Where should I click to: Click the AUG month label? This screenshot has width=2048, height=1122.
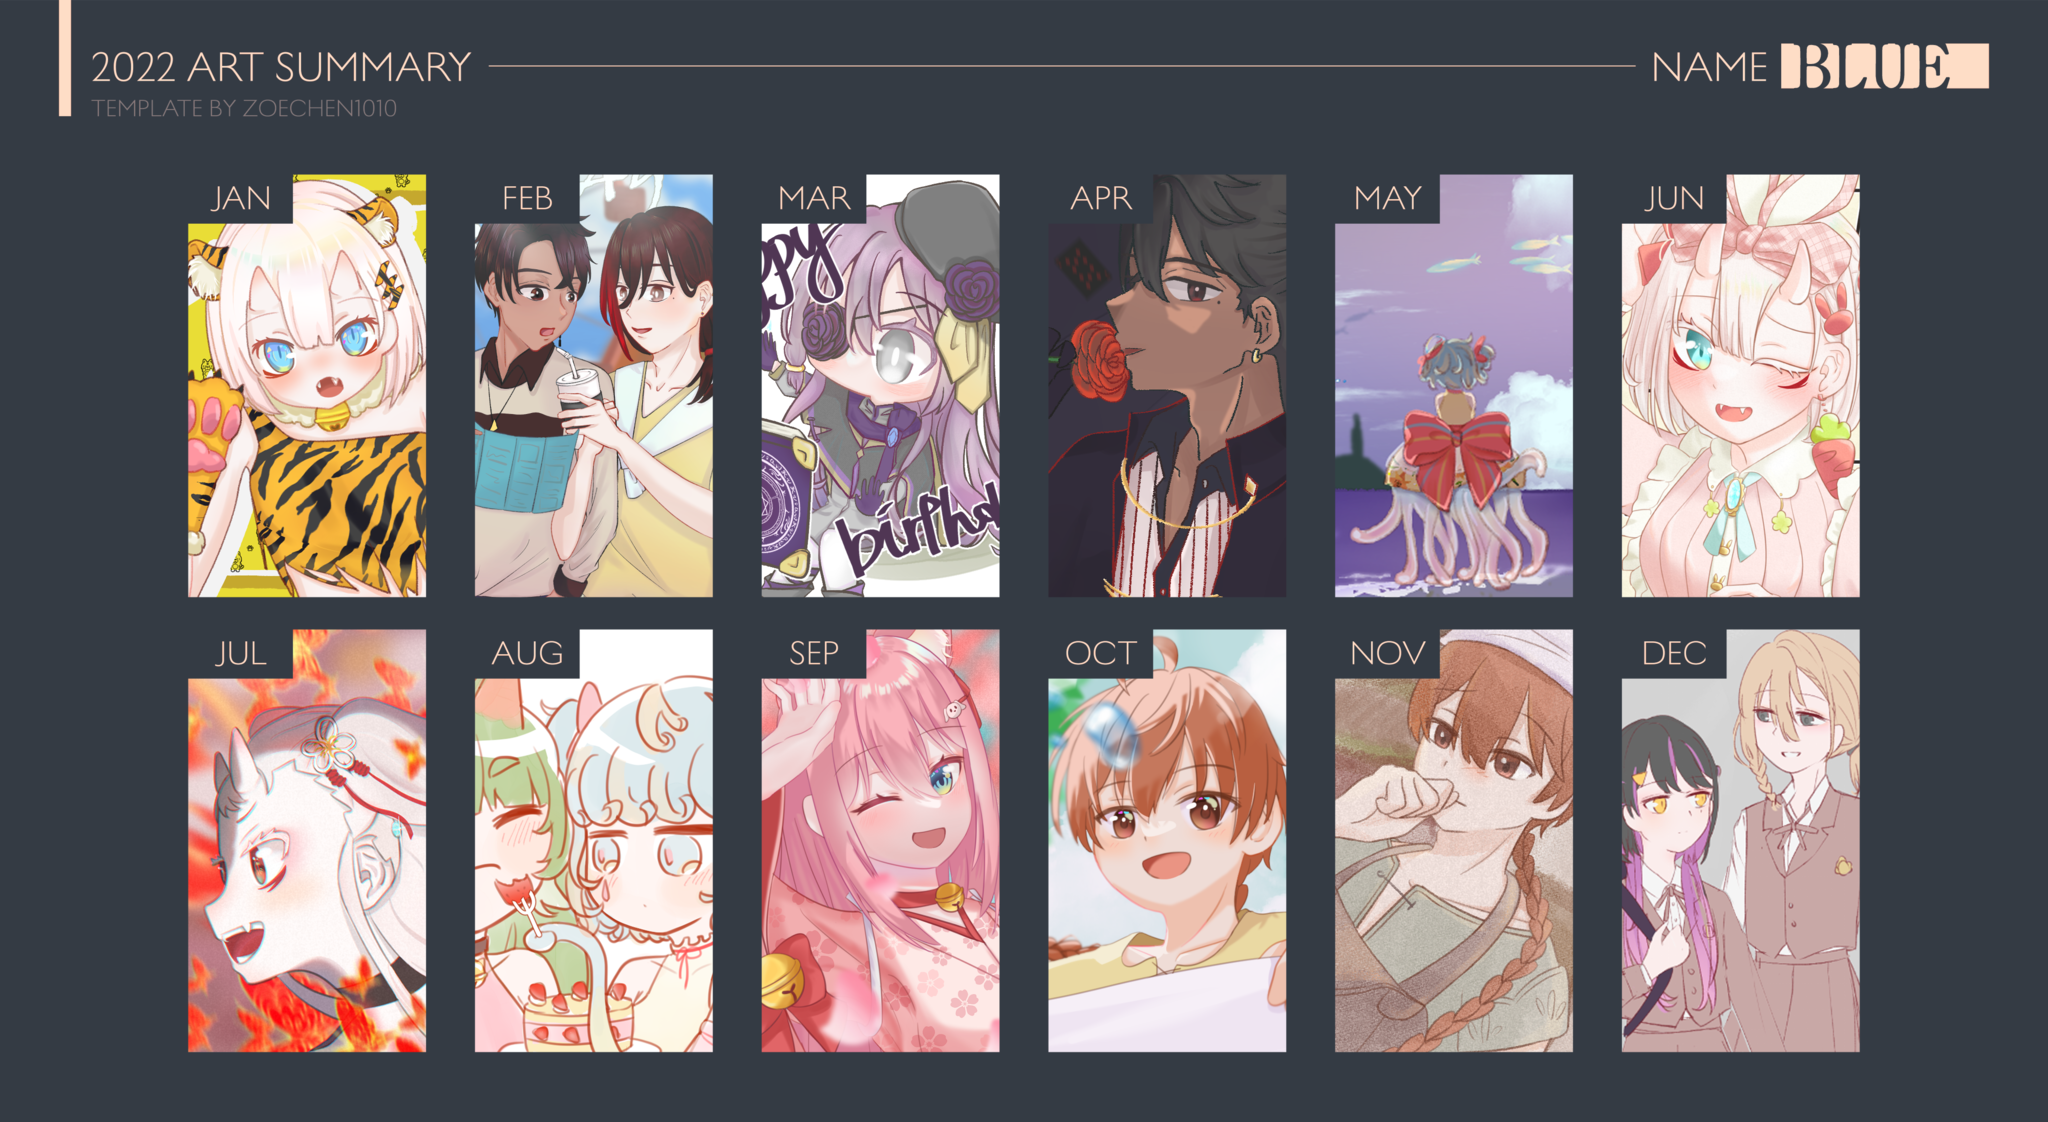[527, 653]
